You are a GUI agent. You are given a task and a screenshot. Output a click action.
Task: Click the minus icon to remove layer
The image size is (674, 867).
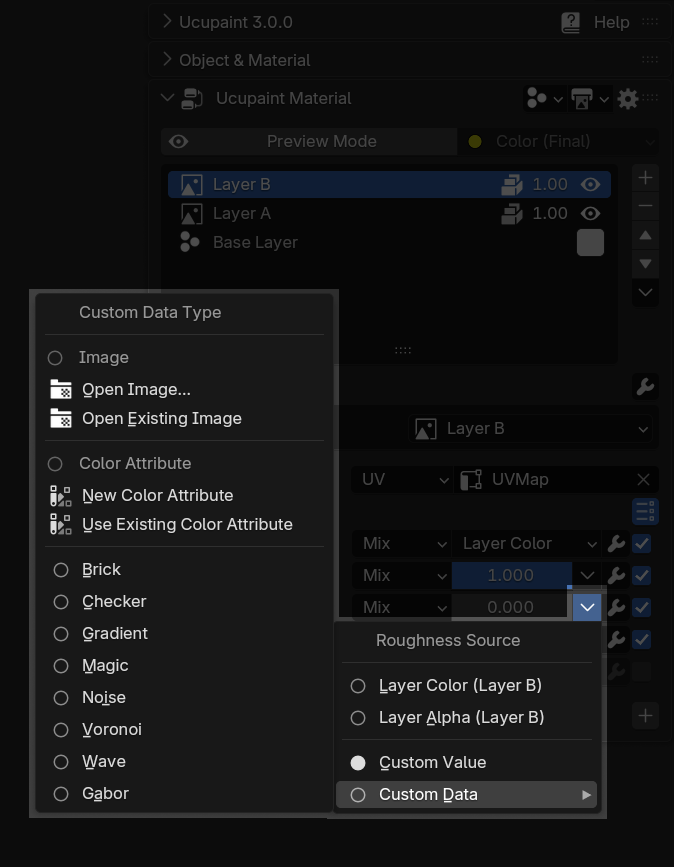click(645, 206)
